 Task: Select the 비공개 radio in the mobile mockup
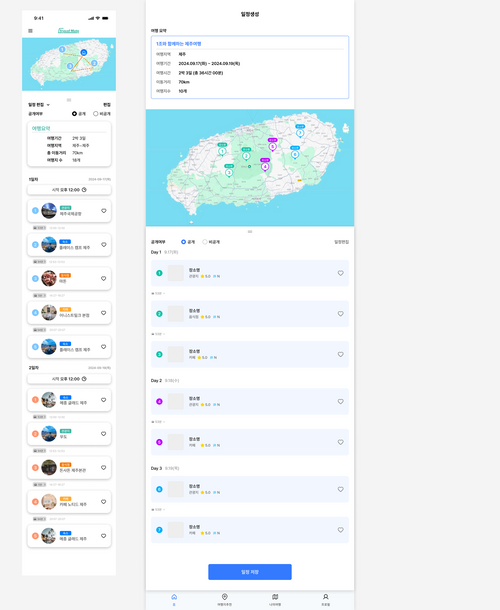click(x=95, y=114)
